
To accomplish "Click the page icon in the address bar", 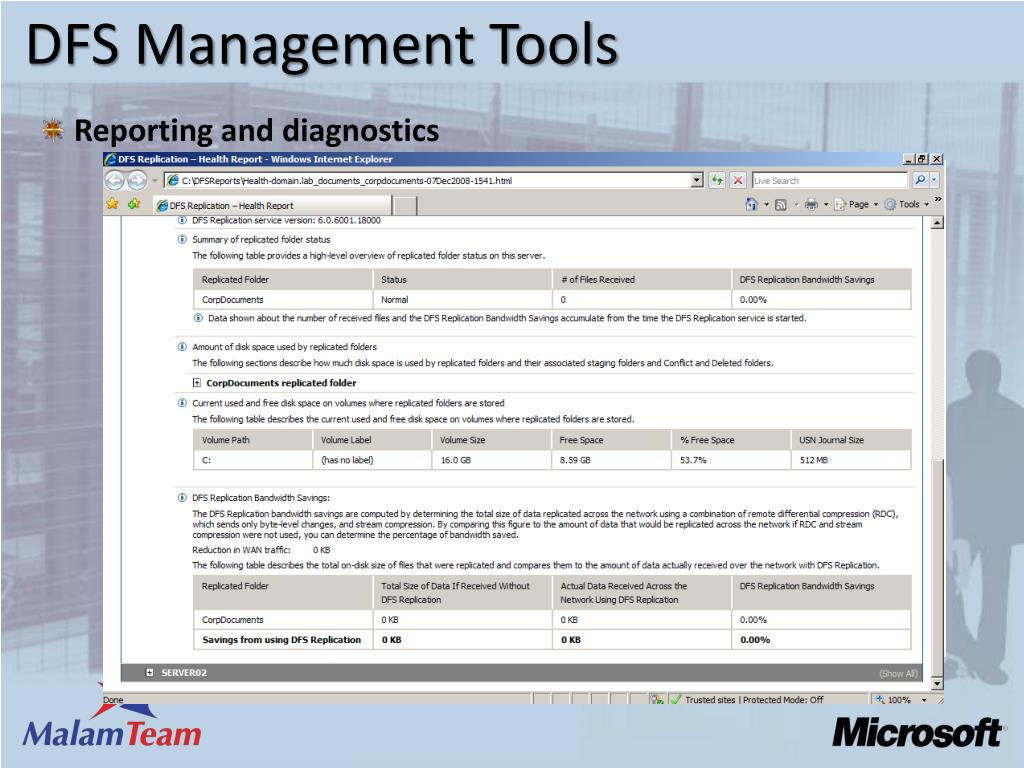I will coord(173,180).
